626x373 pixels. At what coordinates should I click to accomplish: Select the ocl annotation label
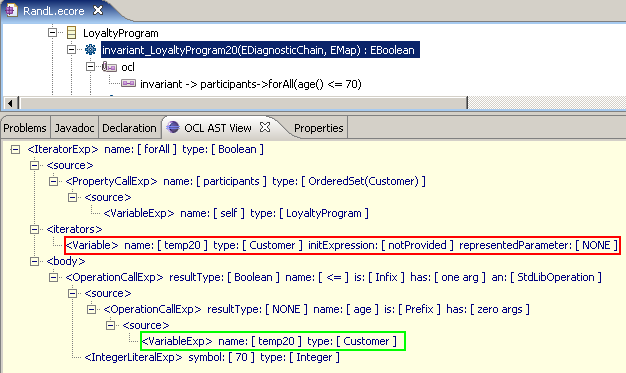coord(128,67)
